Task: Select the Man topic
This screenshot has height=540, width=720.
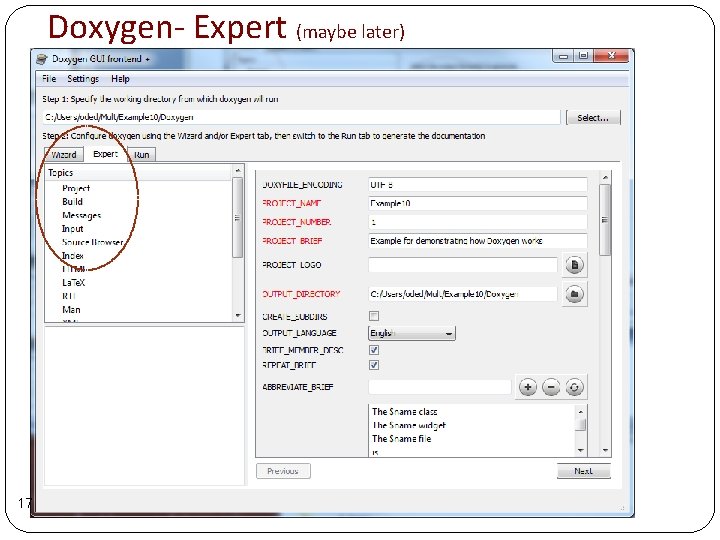Action: [x=71, y=309]
